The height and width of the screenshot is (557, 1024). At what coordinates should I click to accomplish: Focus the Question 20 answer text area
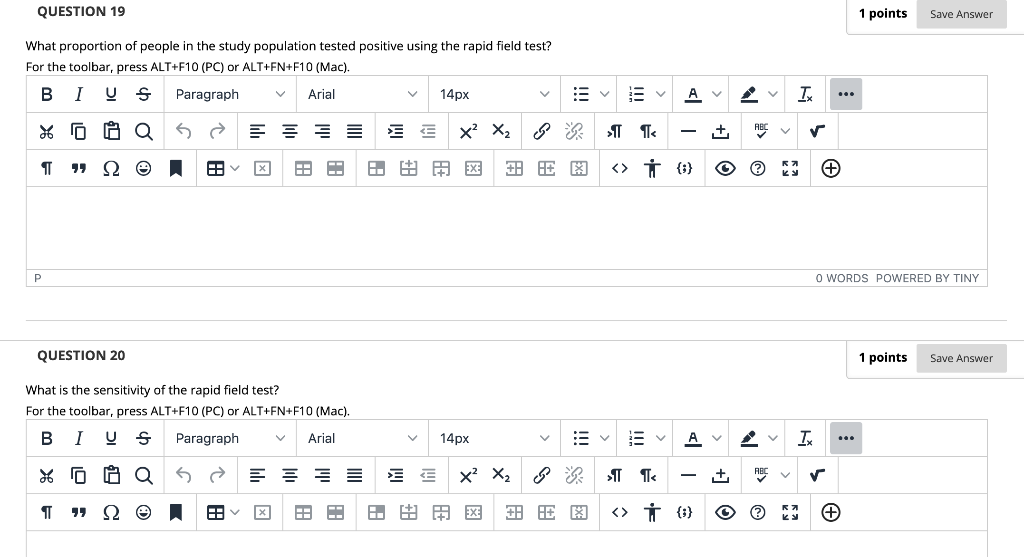coord(507,544)
